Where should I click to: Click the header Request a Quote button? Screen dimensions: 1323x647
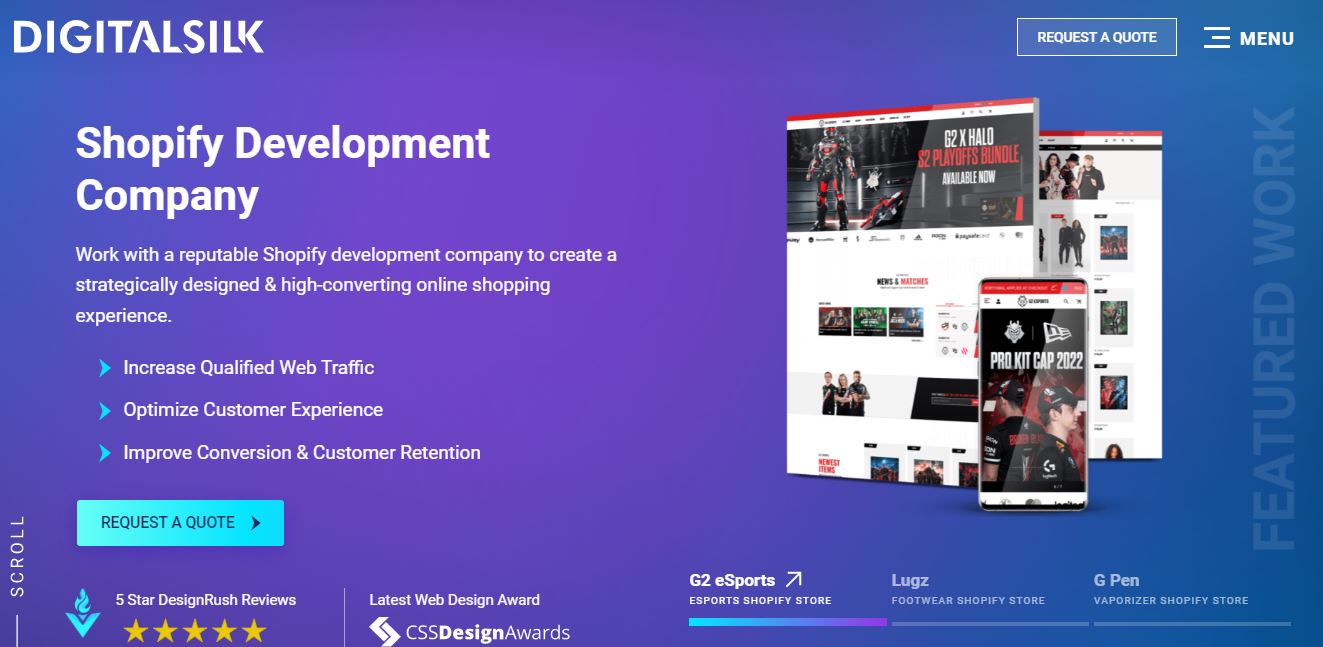[x=1097, y=37]
